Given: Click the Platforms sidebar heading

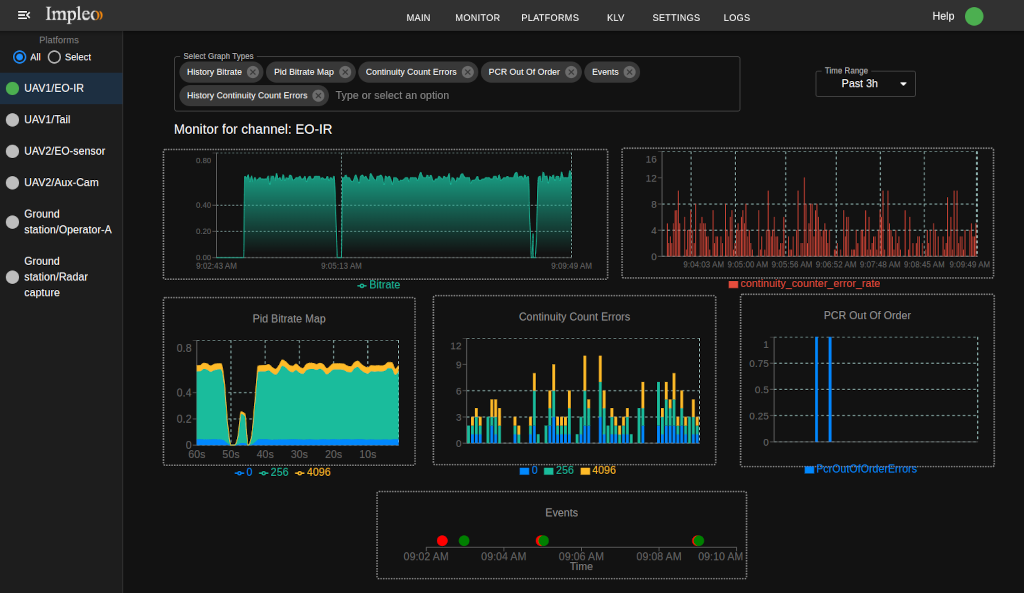Looking at the screenshot, I should [x=59, y=40].
